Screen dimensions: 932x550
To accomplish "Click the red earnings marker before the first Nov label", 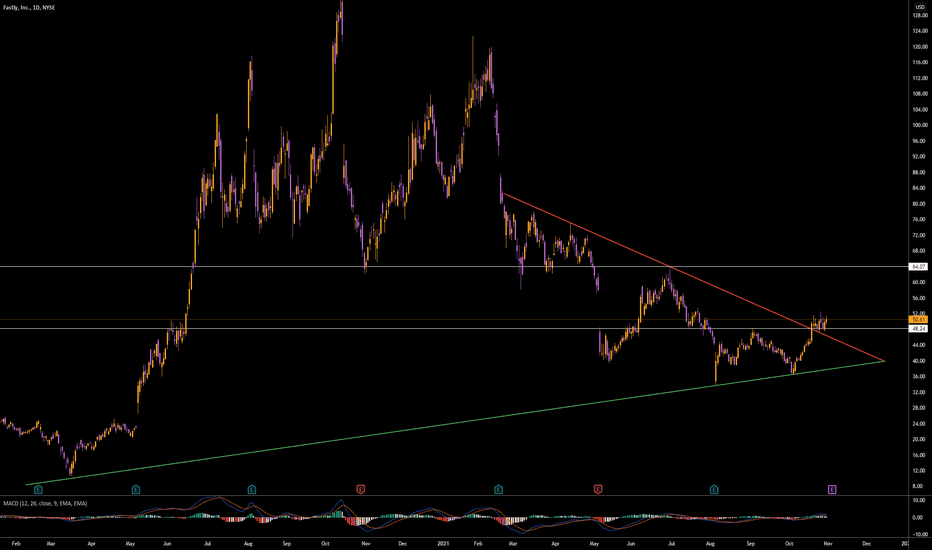I will coord(361,489).
